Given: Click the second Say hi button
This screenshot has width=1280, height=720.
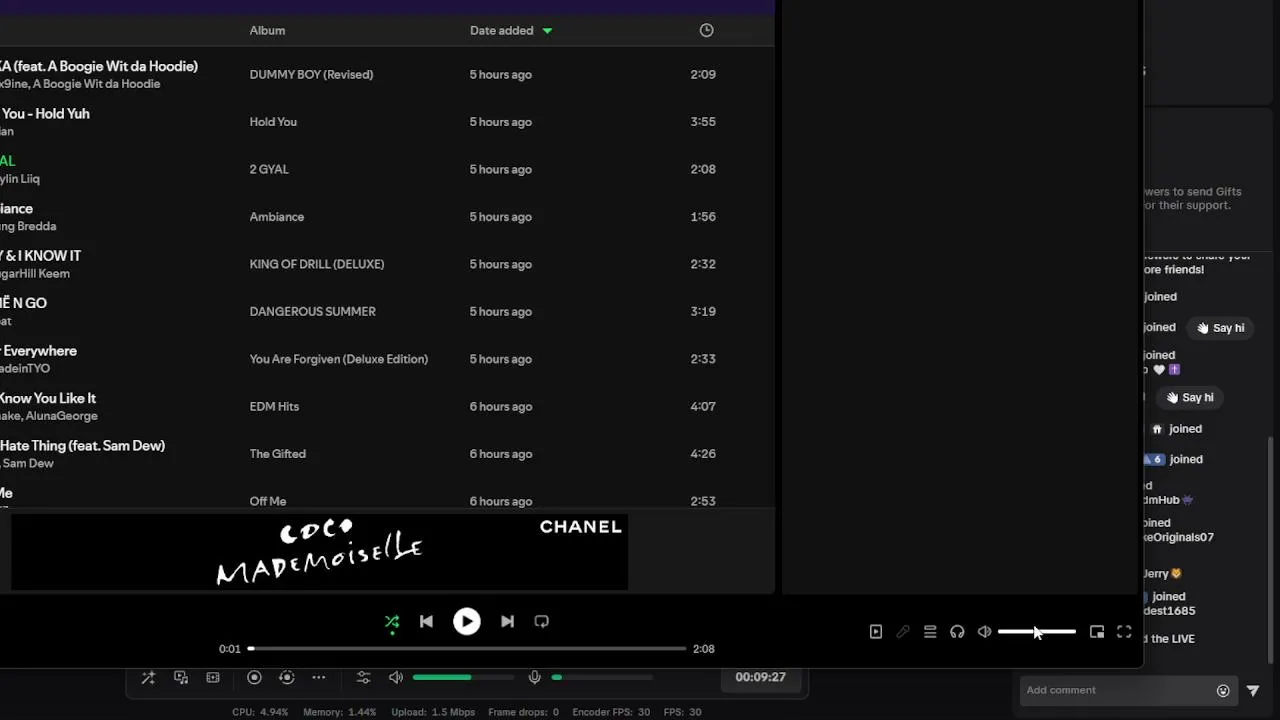Looking at the screenshot, I should click(1189, 397).
